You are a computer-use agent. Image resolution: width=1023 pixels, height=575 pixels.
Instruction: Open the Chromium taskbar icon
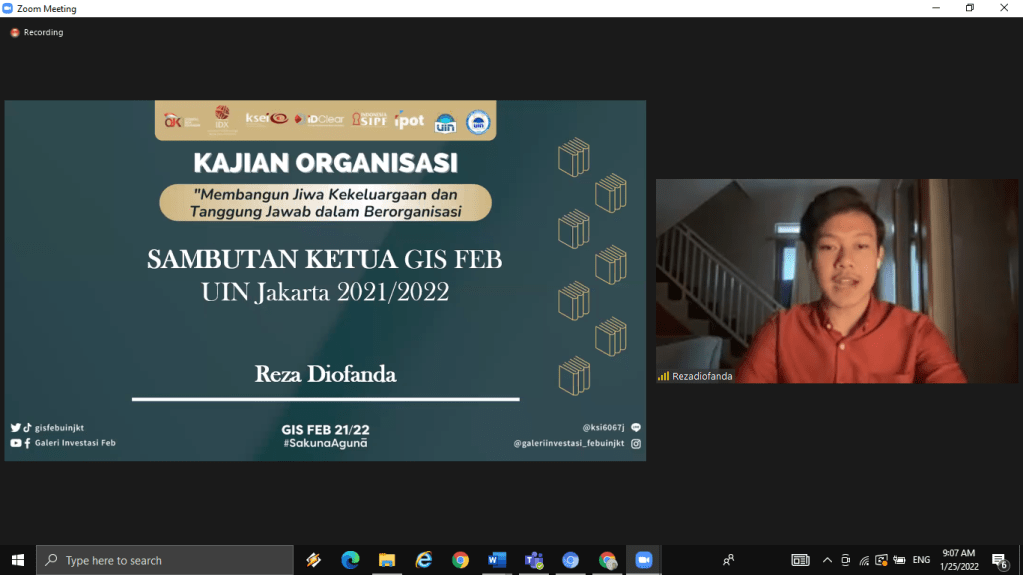pyautogui.click(x=570, y=560)
